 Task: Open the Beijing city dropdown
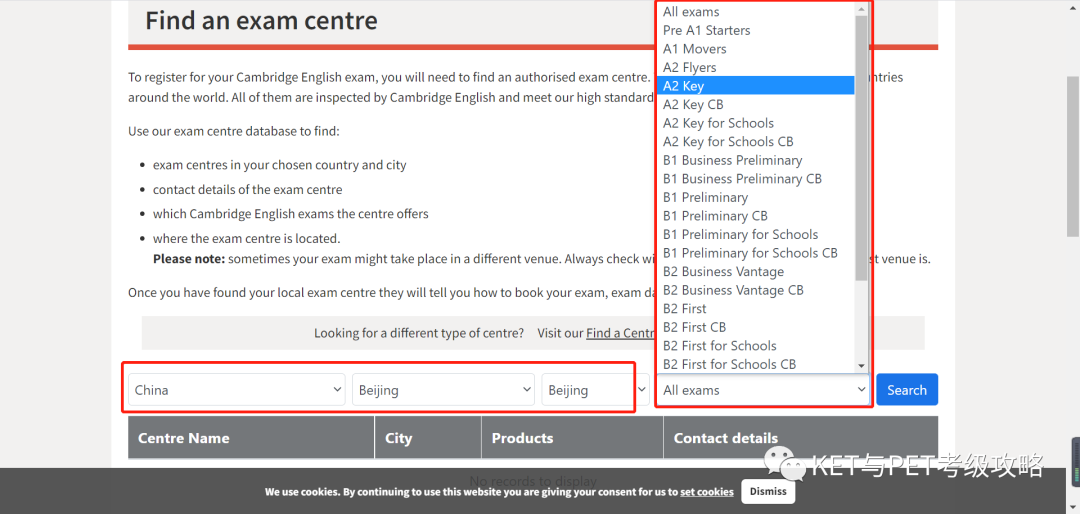(x=595, y=390)
